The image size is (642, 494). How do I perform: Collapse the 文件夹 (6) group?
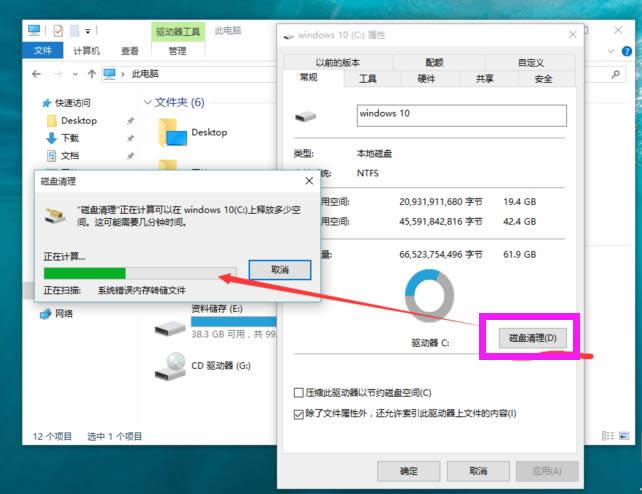click(x=148, y=102)
